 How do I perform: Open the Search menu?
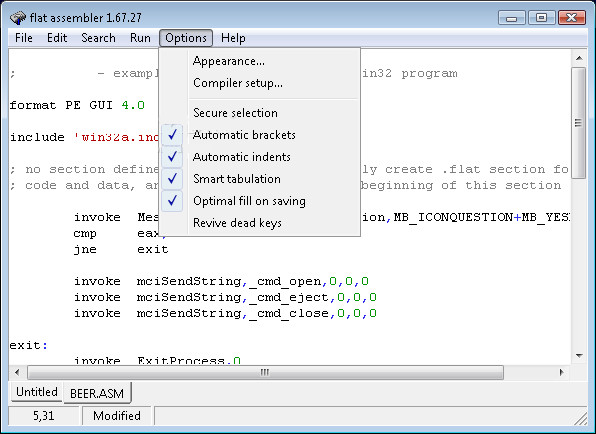(98, 38)
